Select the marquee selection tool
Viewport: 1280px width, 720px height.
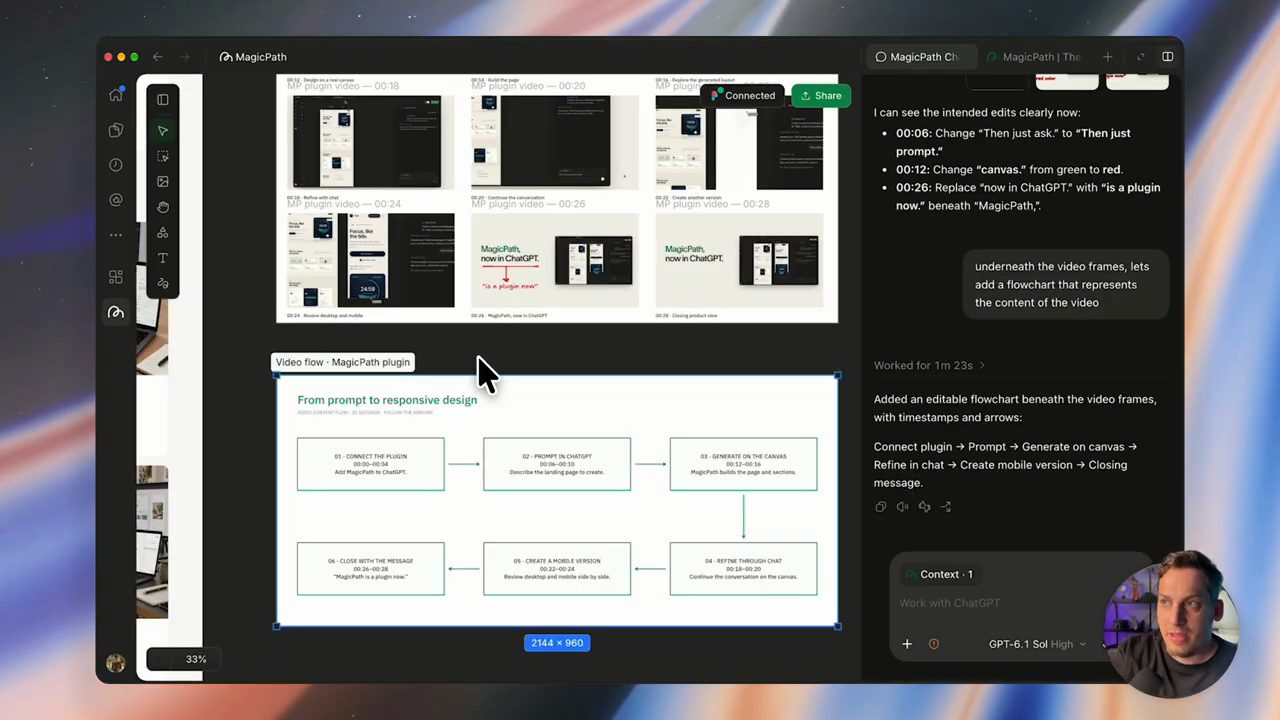click(x=163, y=157)
